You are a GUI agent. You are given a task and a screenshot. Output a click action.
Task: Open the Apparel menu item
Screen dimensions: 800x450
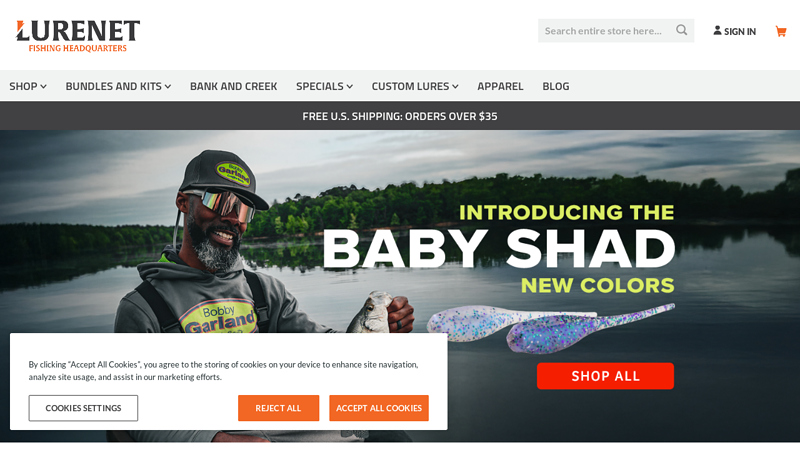point(501,86)
